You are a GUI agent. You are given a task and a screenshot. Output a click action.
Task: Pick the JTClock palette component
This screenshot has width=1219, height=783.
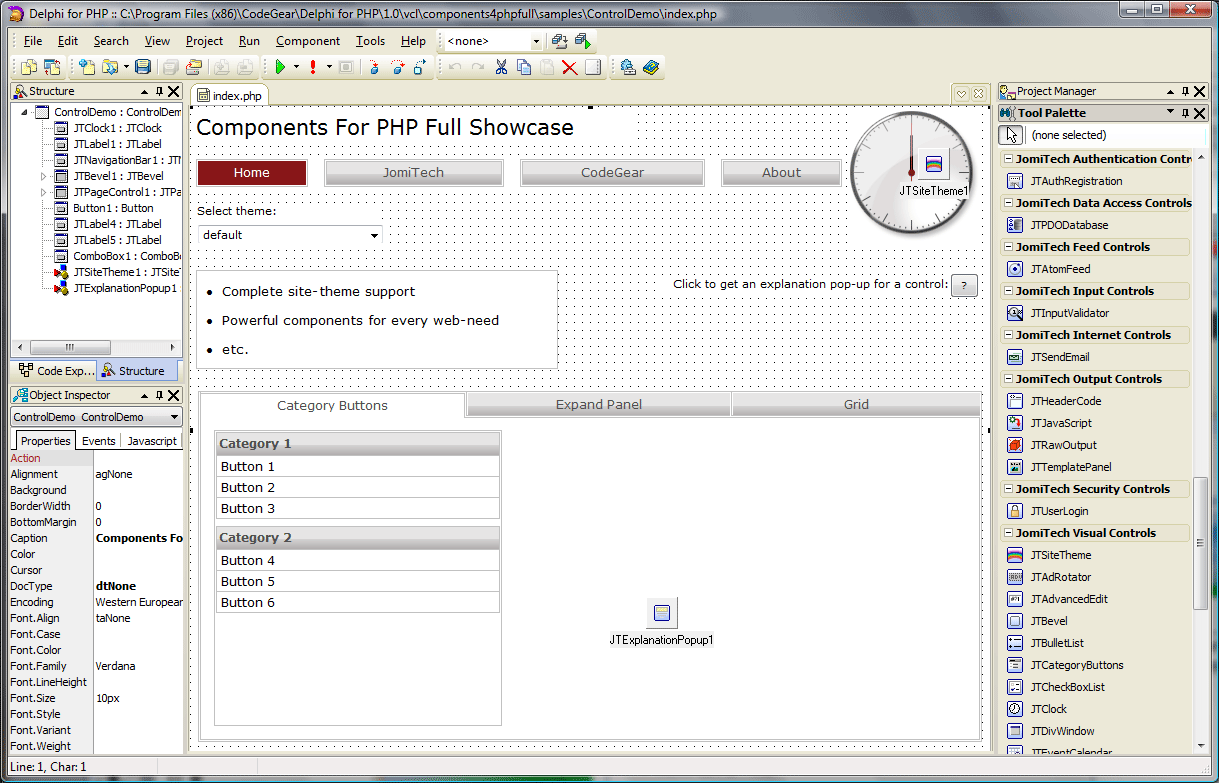click(1048, 709)
